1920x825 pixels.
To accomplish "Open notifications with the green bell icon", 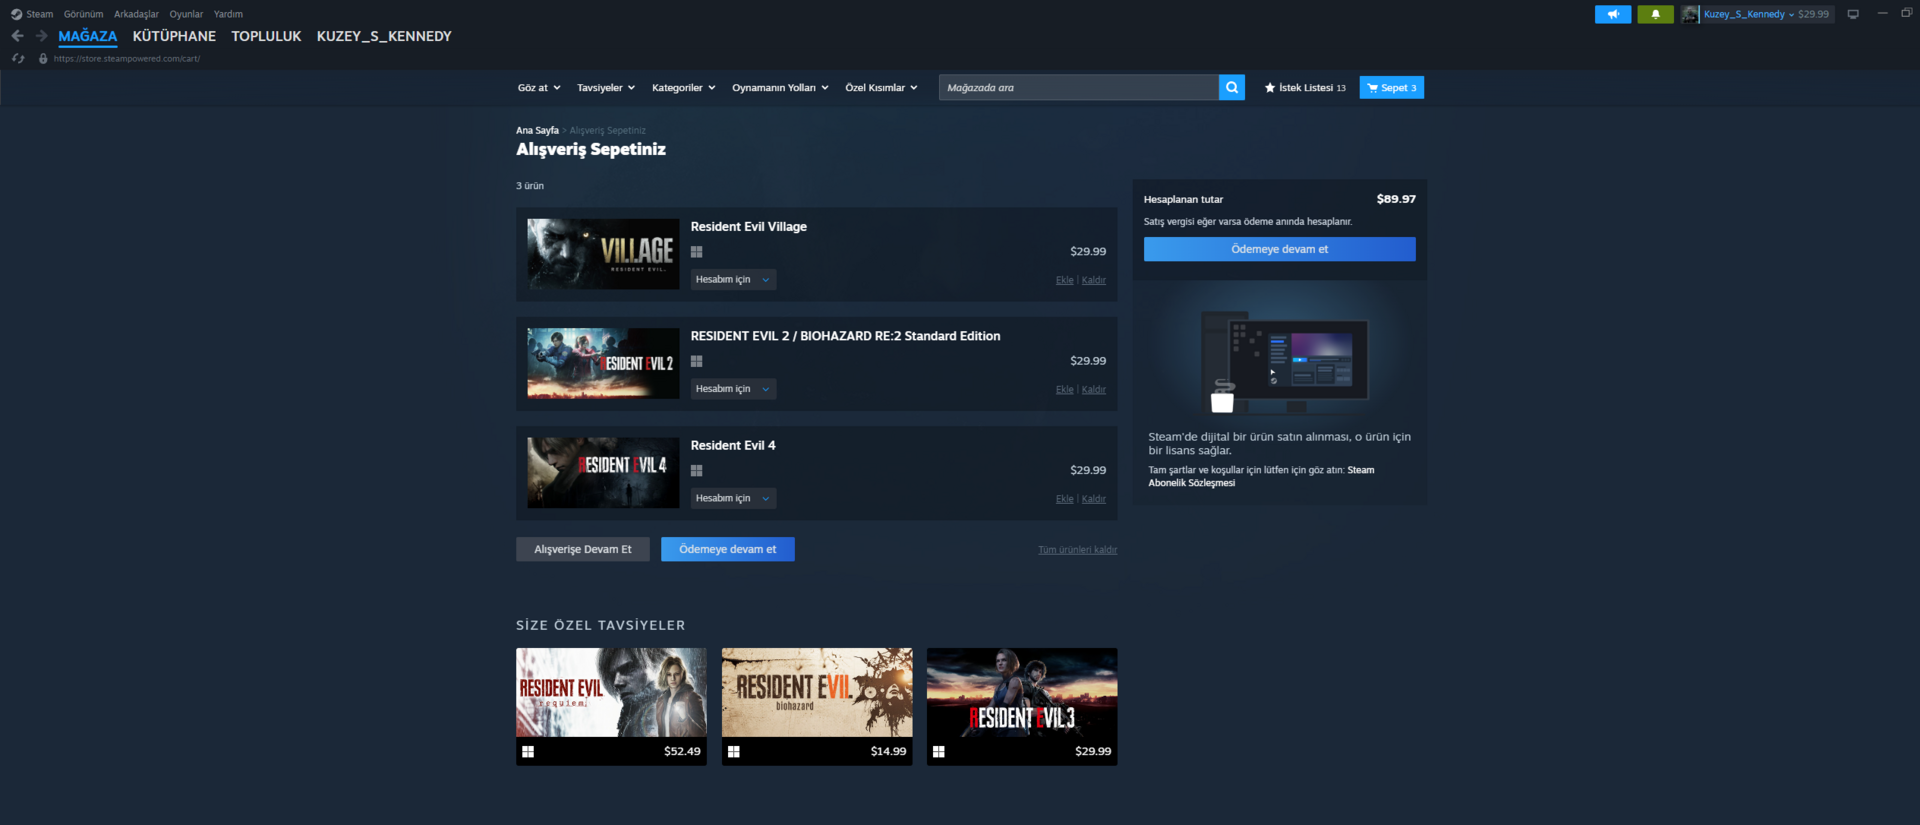I will click(1655, 14).
